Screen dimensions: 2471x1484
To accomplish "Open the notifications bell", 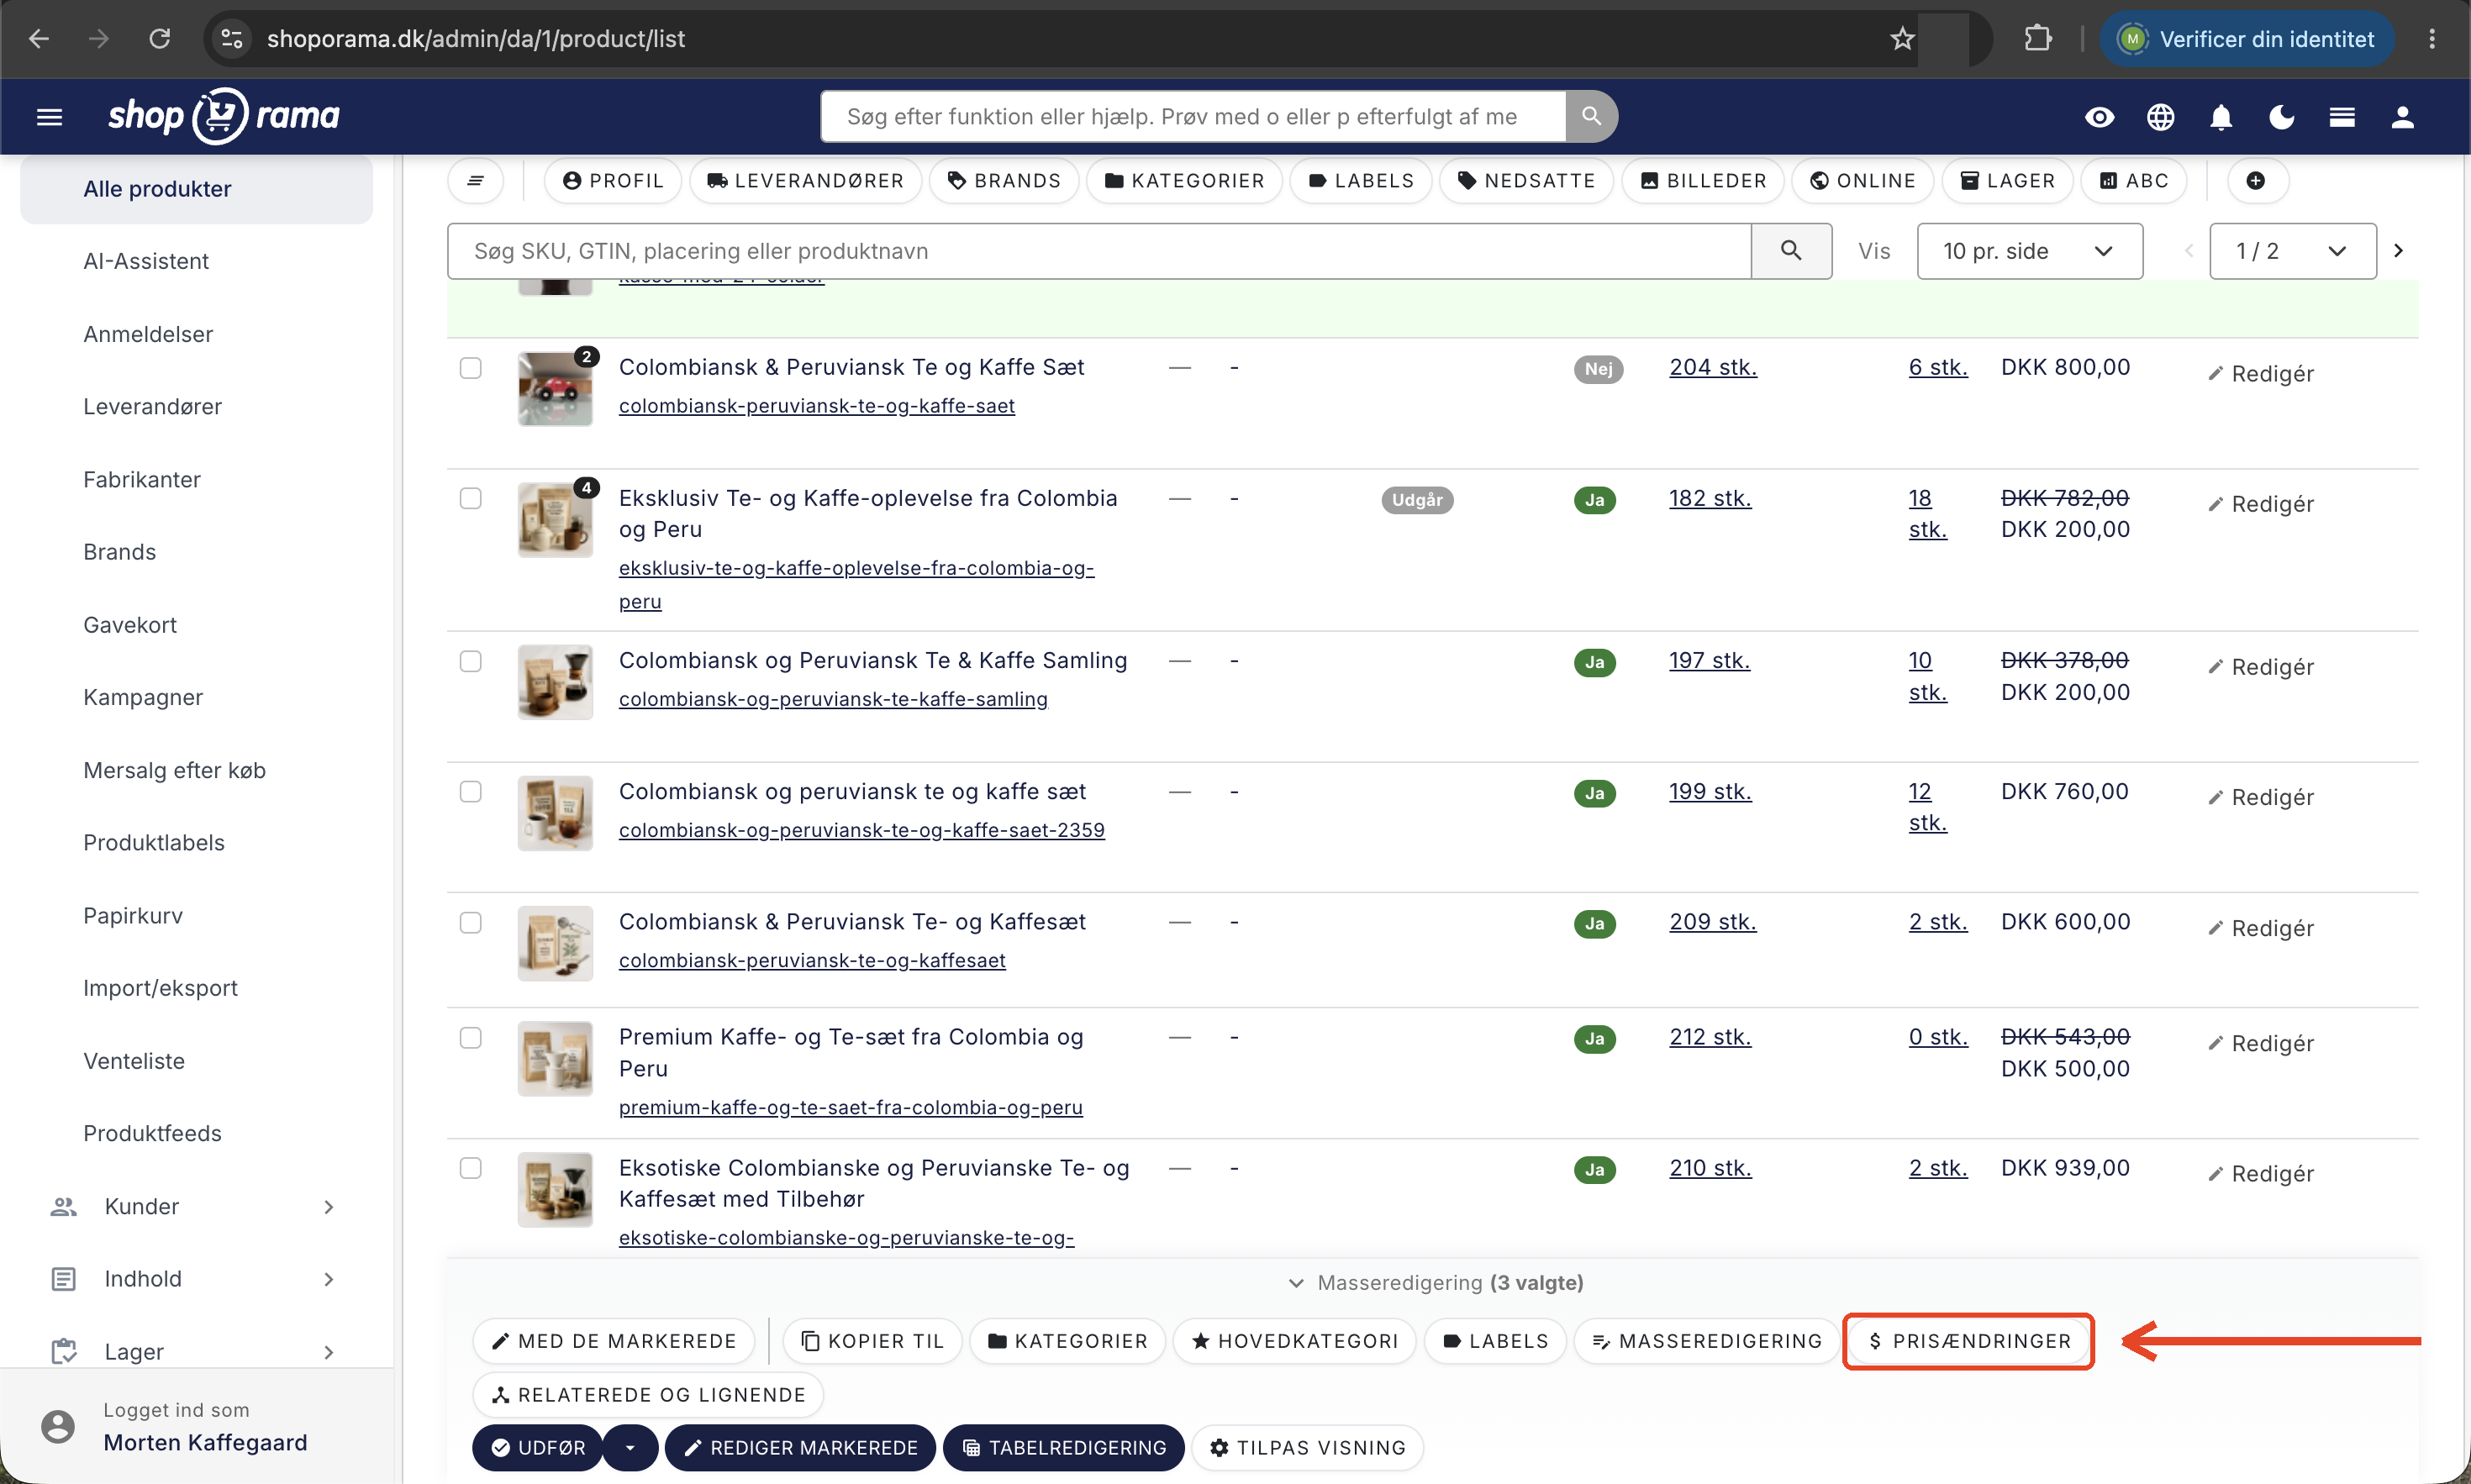I will (2221, 117).
